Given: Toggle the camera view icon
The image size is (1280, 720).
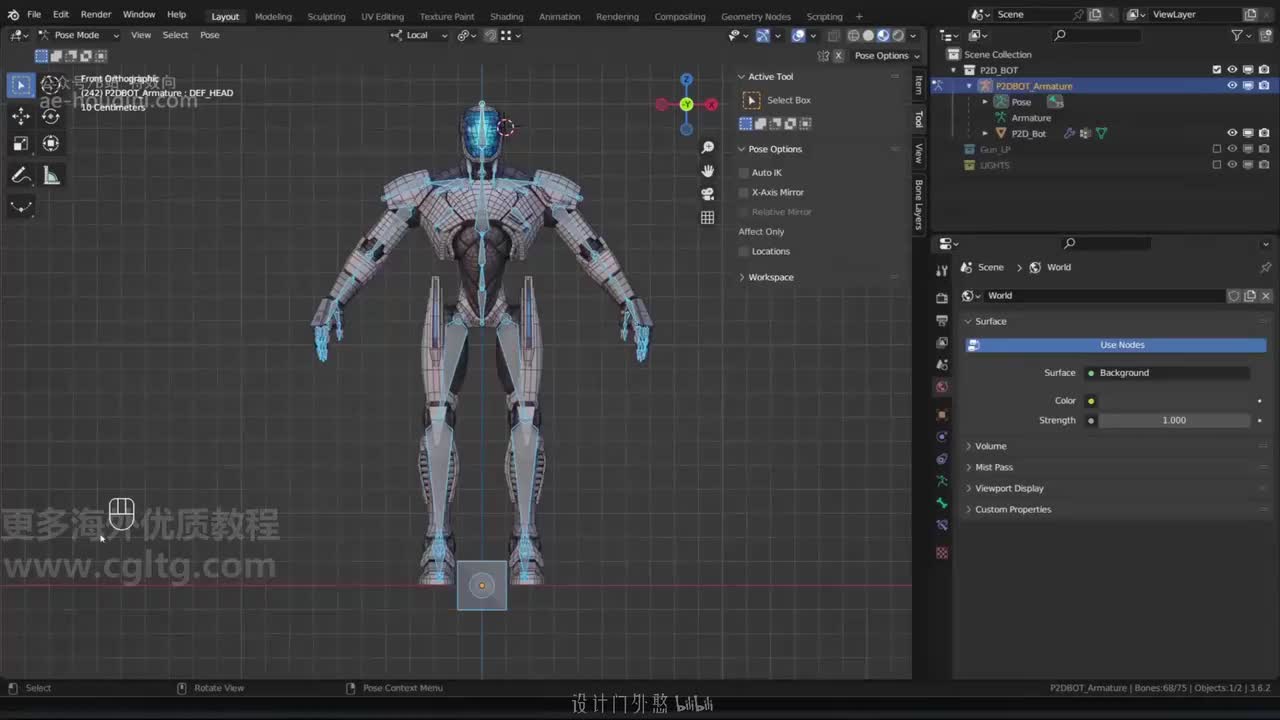Looking at the screenshot, I should (708, 194).
